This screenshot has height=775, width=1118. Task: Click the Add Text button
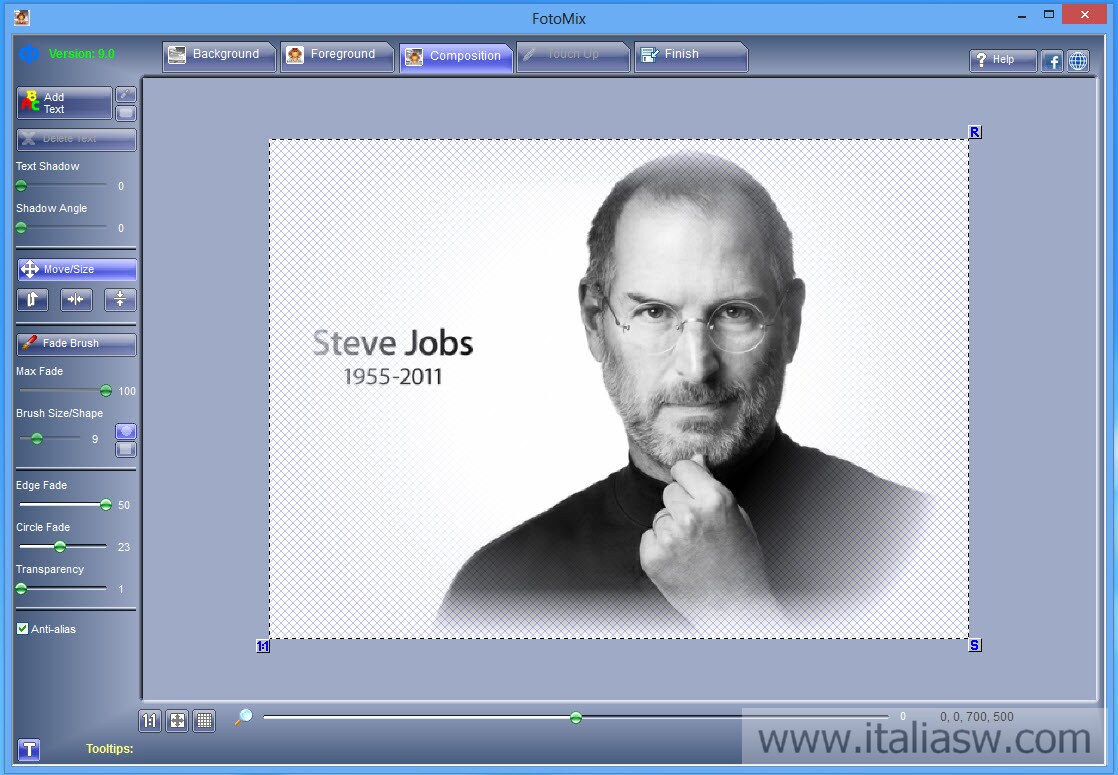64,103
